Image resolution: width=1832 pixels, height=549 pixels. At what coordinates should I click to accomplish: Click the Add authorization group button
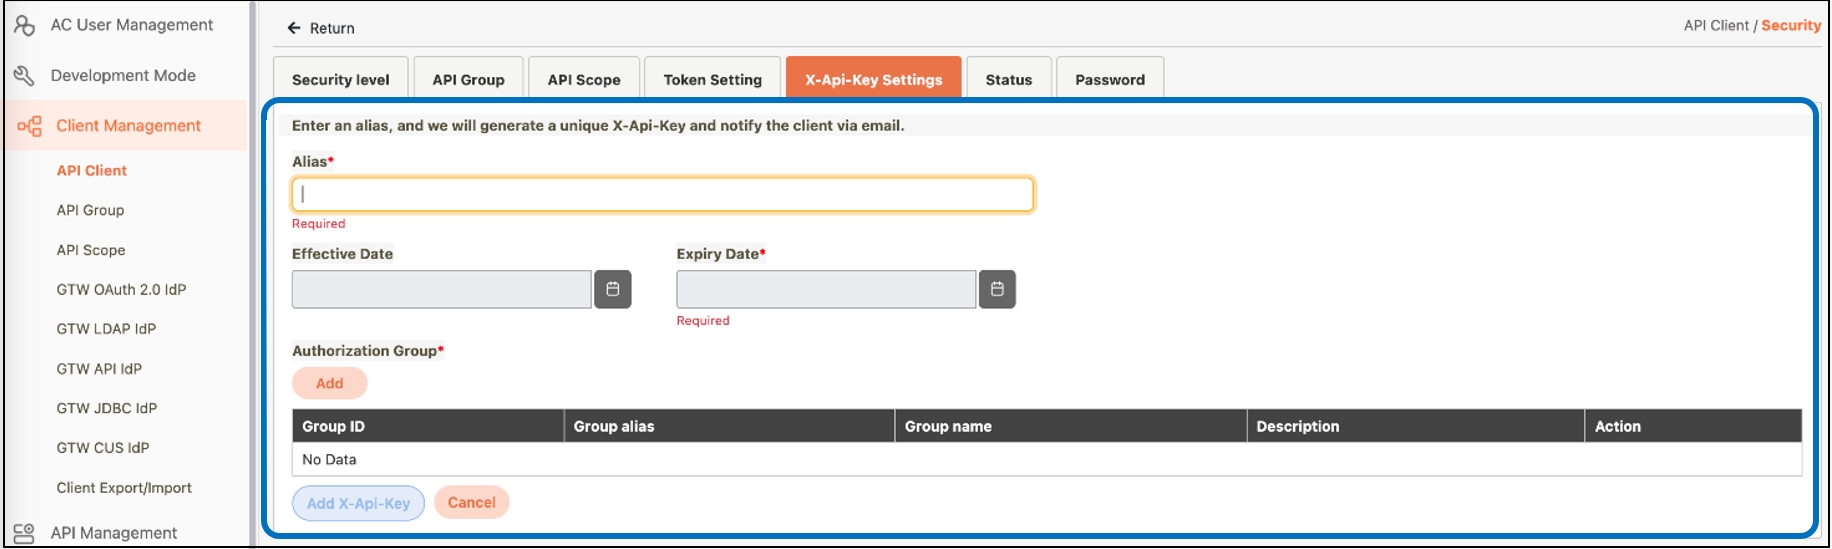coord(329,383)
